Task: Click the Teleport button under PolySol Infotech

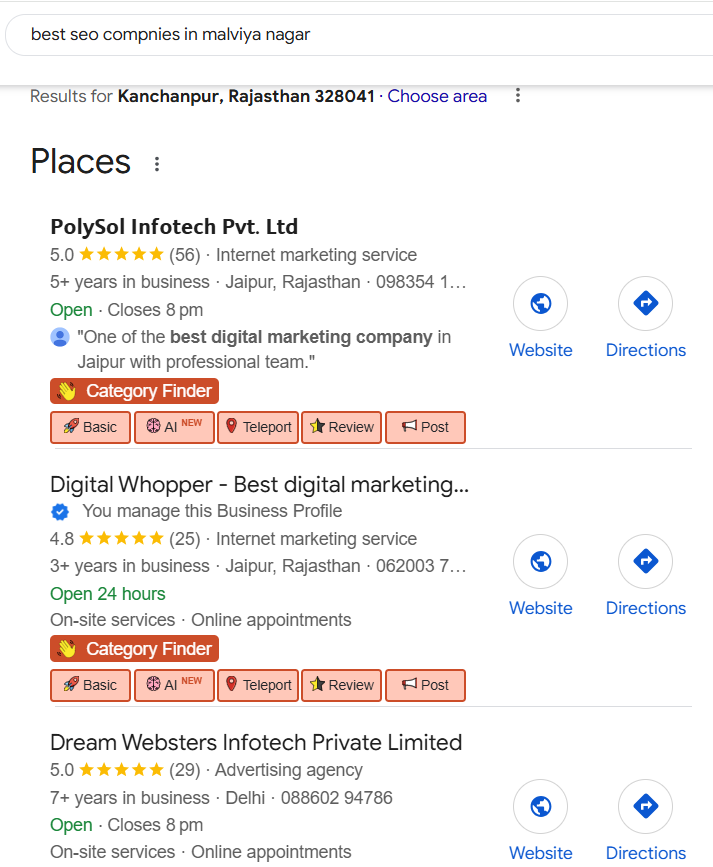Action: coord(258,427)
